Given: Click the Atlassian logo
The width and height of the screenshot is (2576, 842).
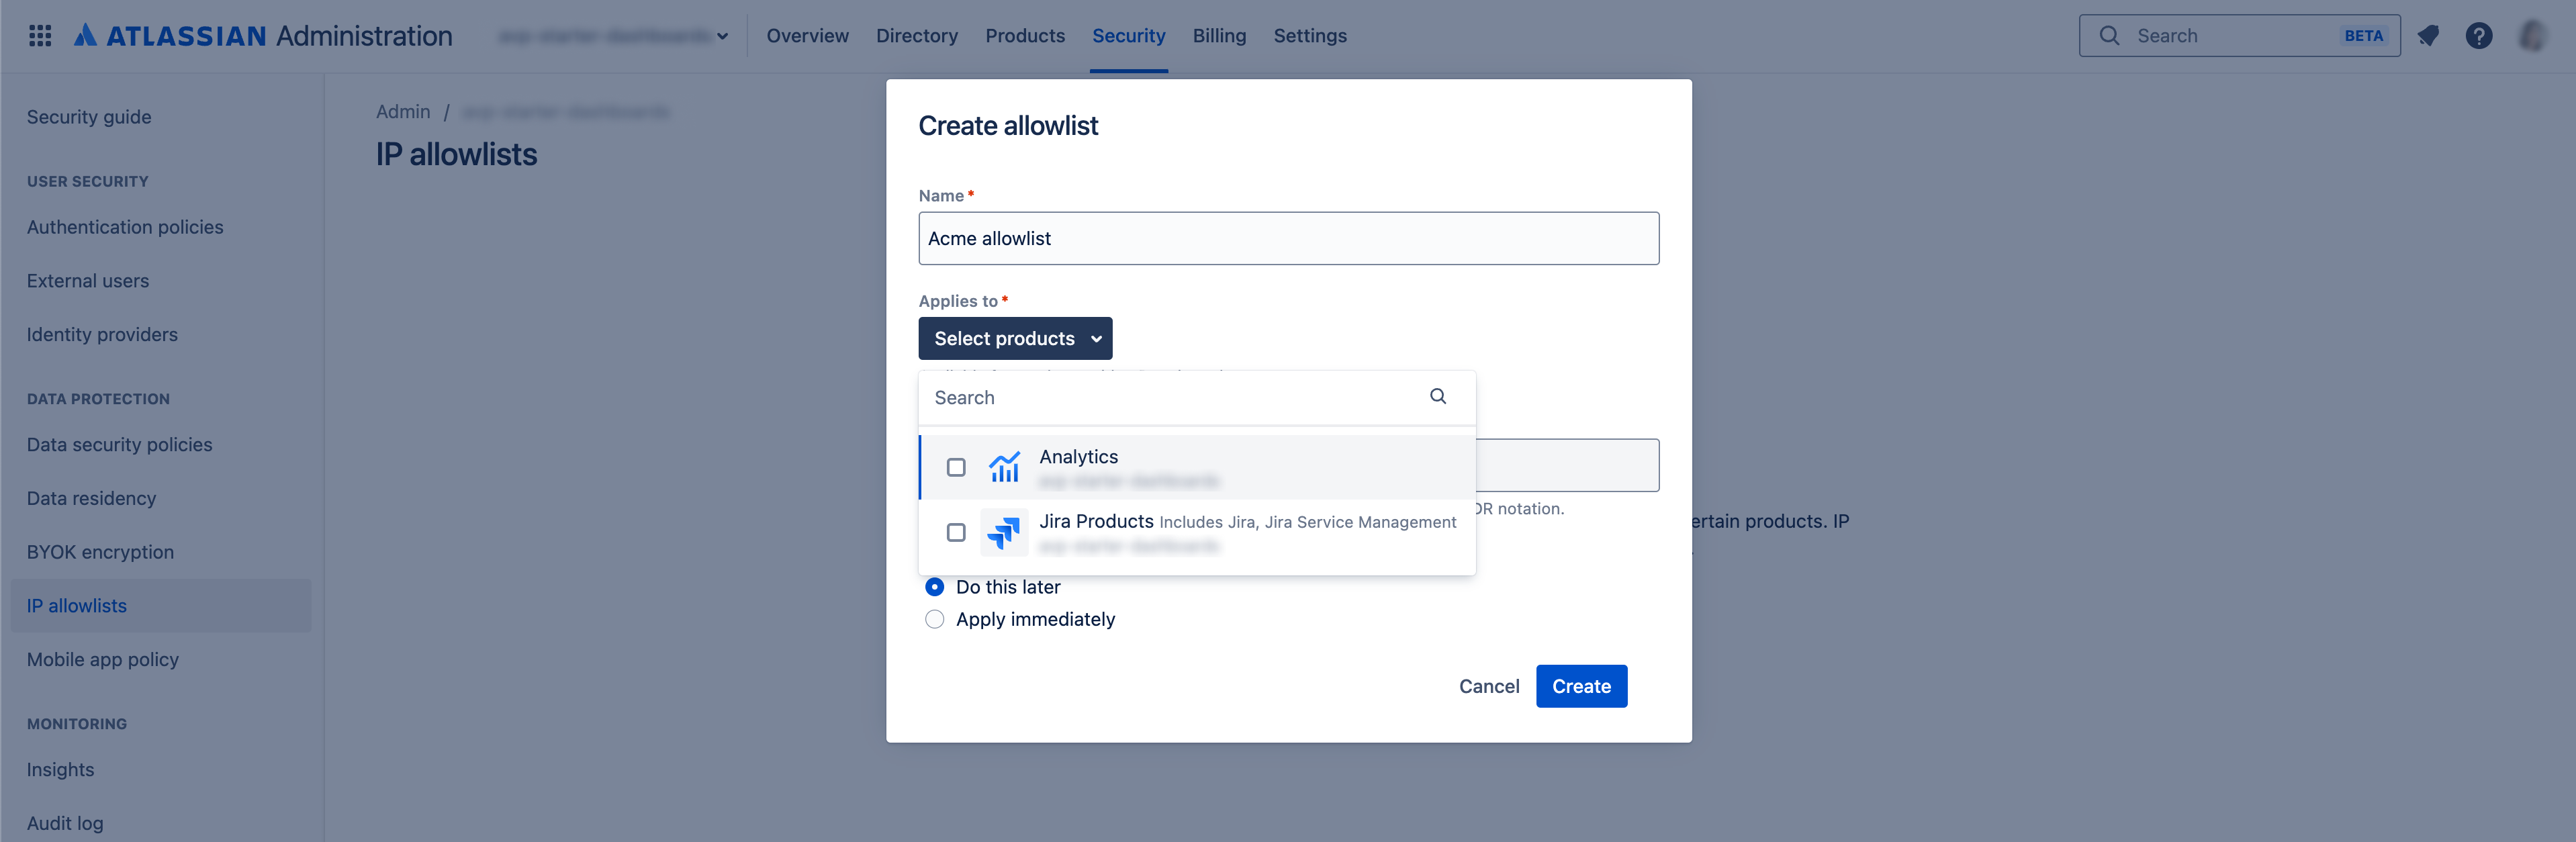Looking at the screenshot, I should click(x=88, y=34).
